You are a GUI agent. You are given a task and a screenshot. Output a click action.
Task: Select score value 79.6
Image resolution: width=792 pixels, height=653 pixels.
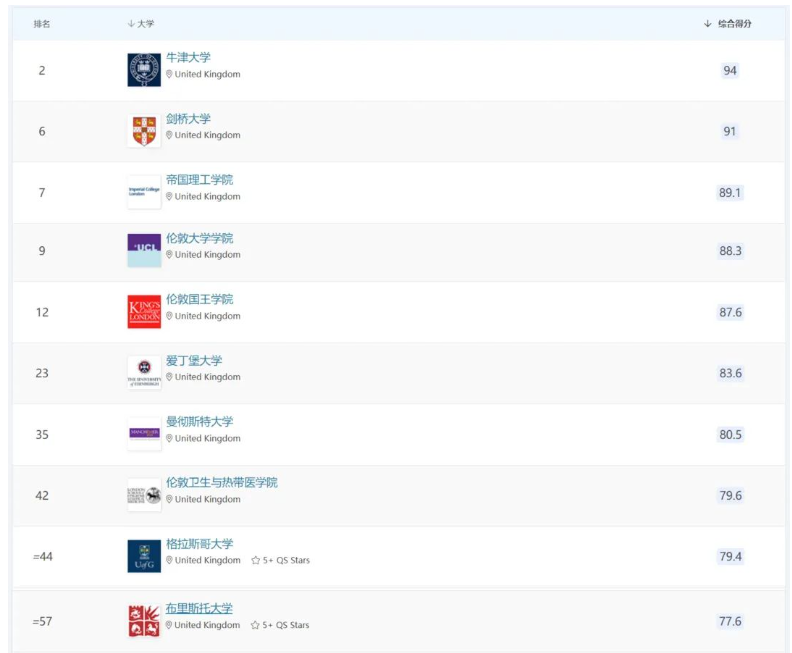point(730,495)
